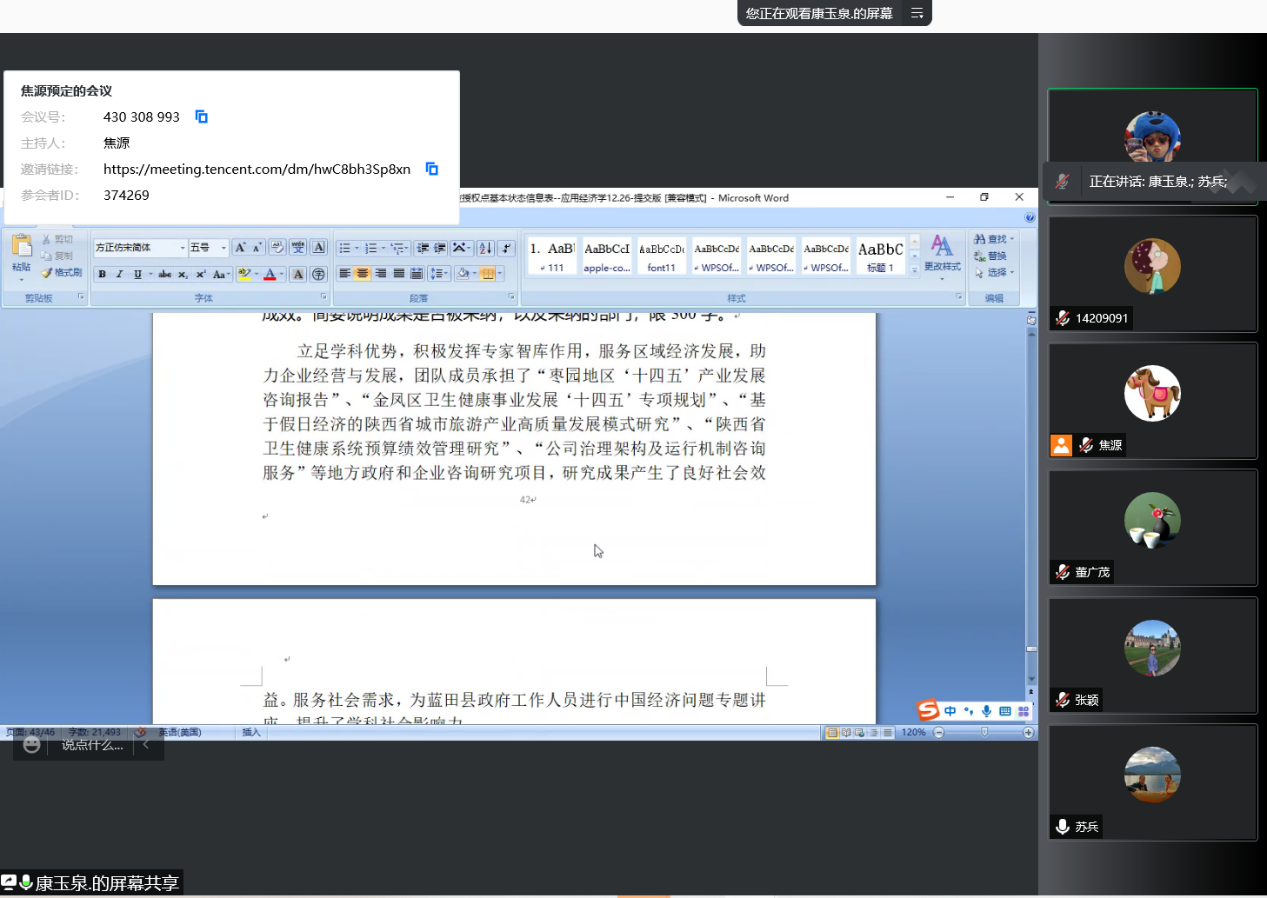Click the 替换 replace button

991,256
